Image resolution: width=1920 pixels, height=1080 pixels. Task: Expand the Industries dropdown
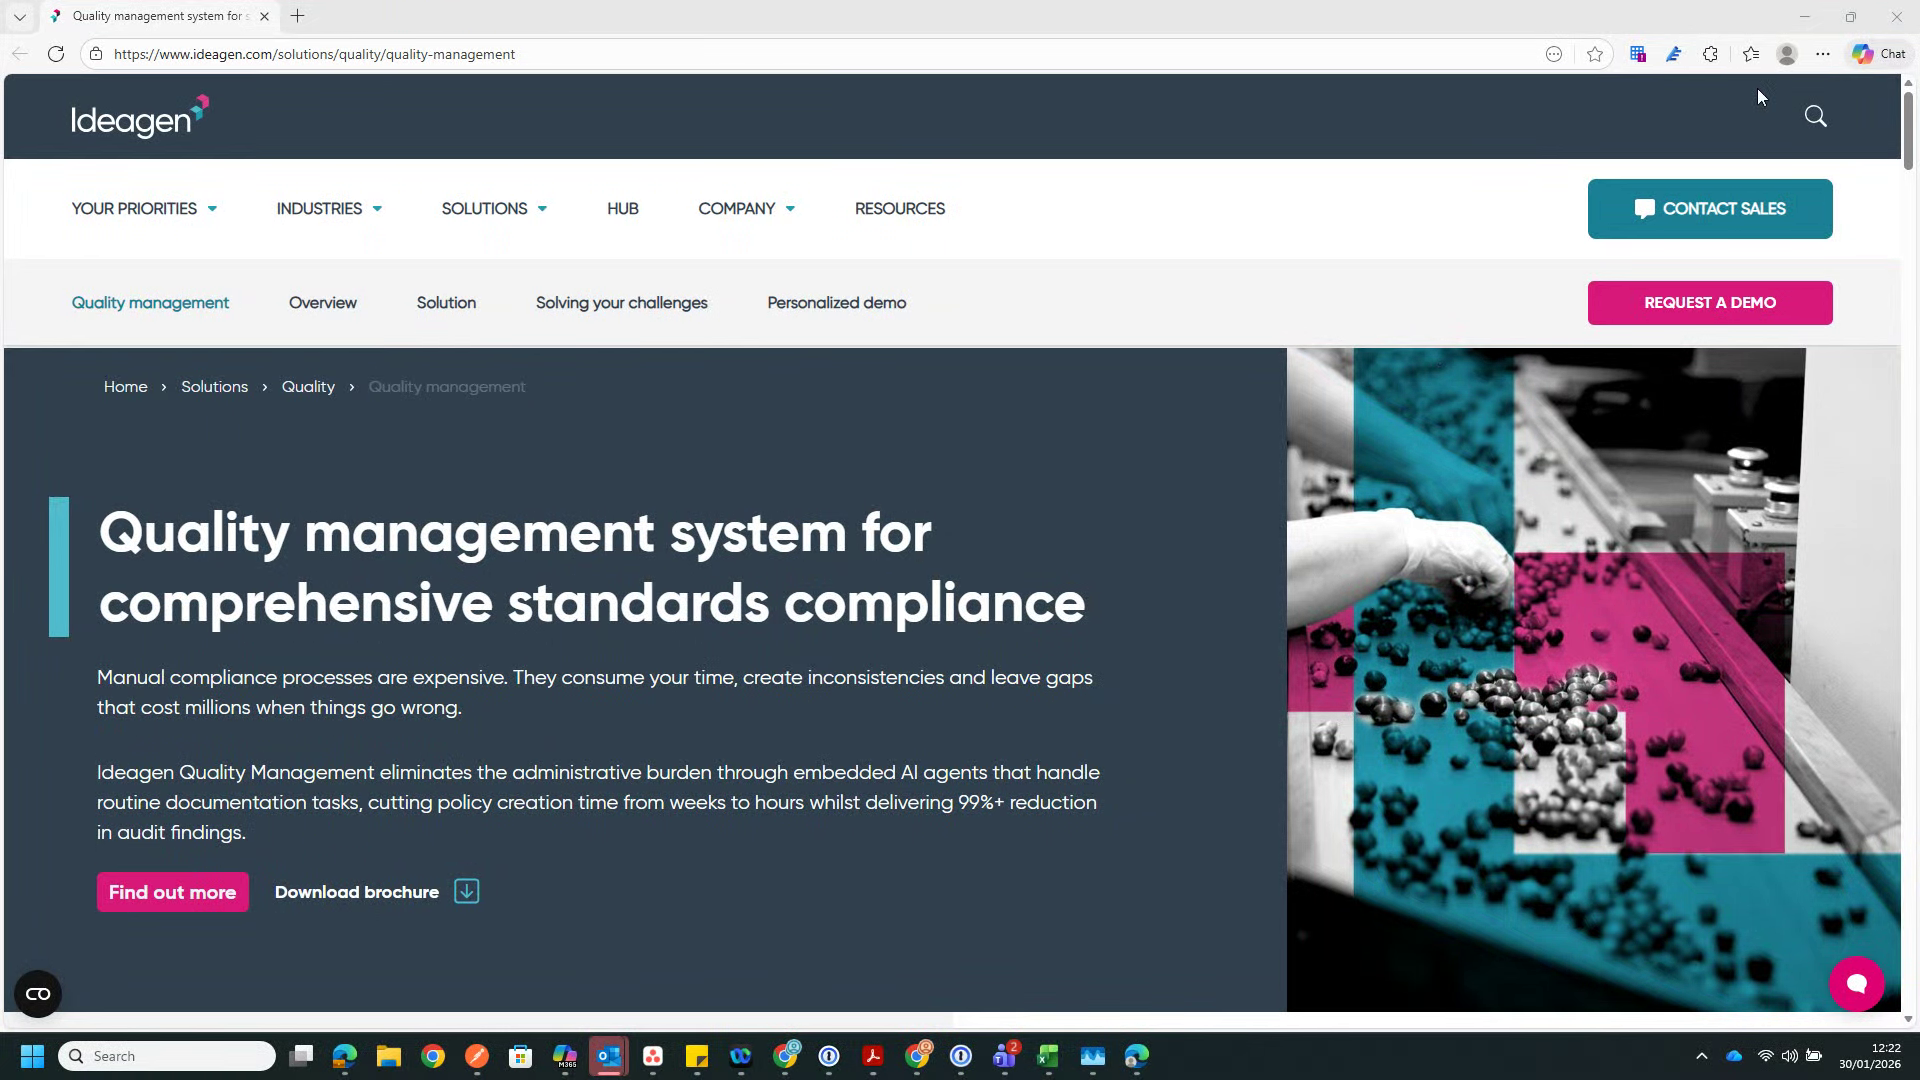[x=329, y=208]
